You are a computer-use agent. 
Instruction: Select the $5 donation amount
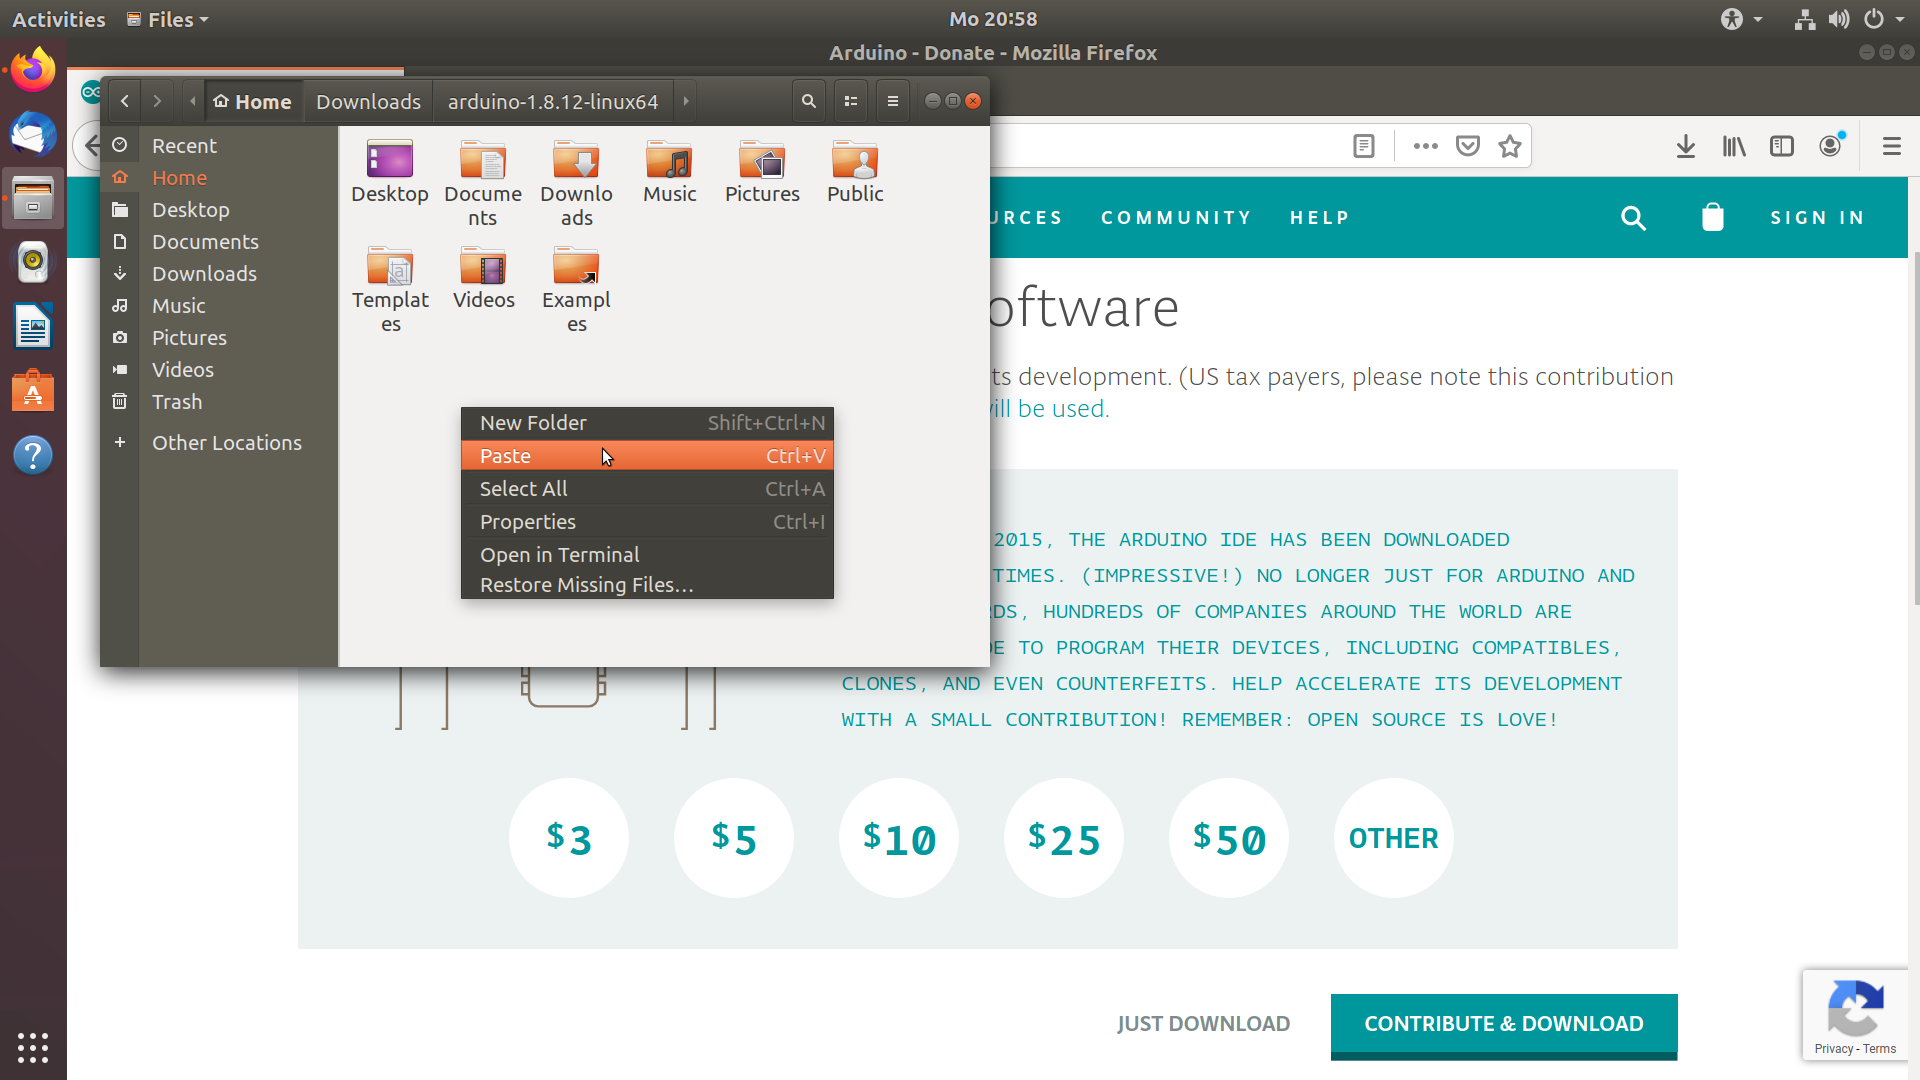(734, 838)
